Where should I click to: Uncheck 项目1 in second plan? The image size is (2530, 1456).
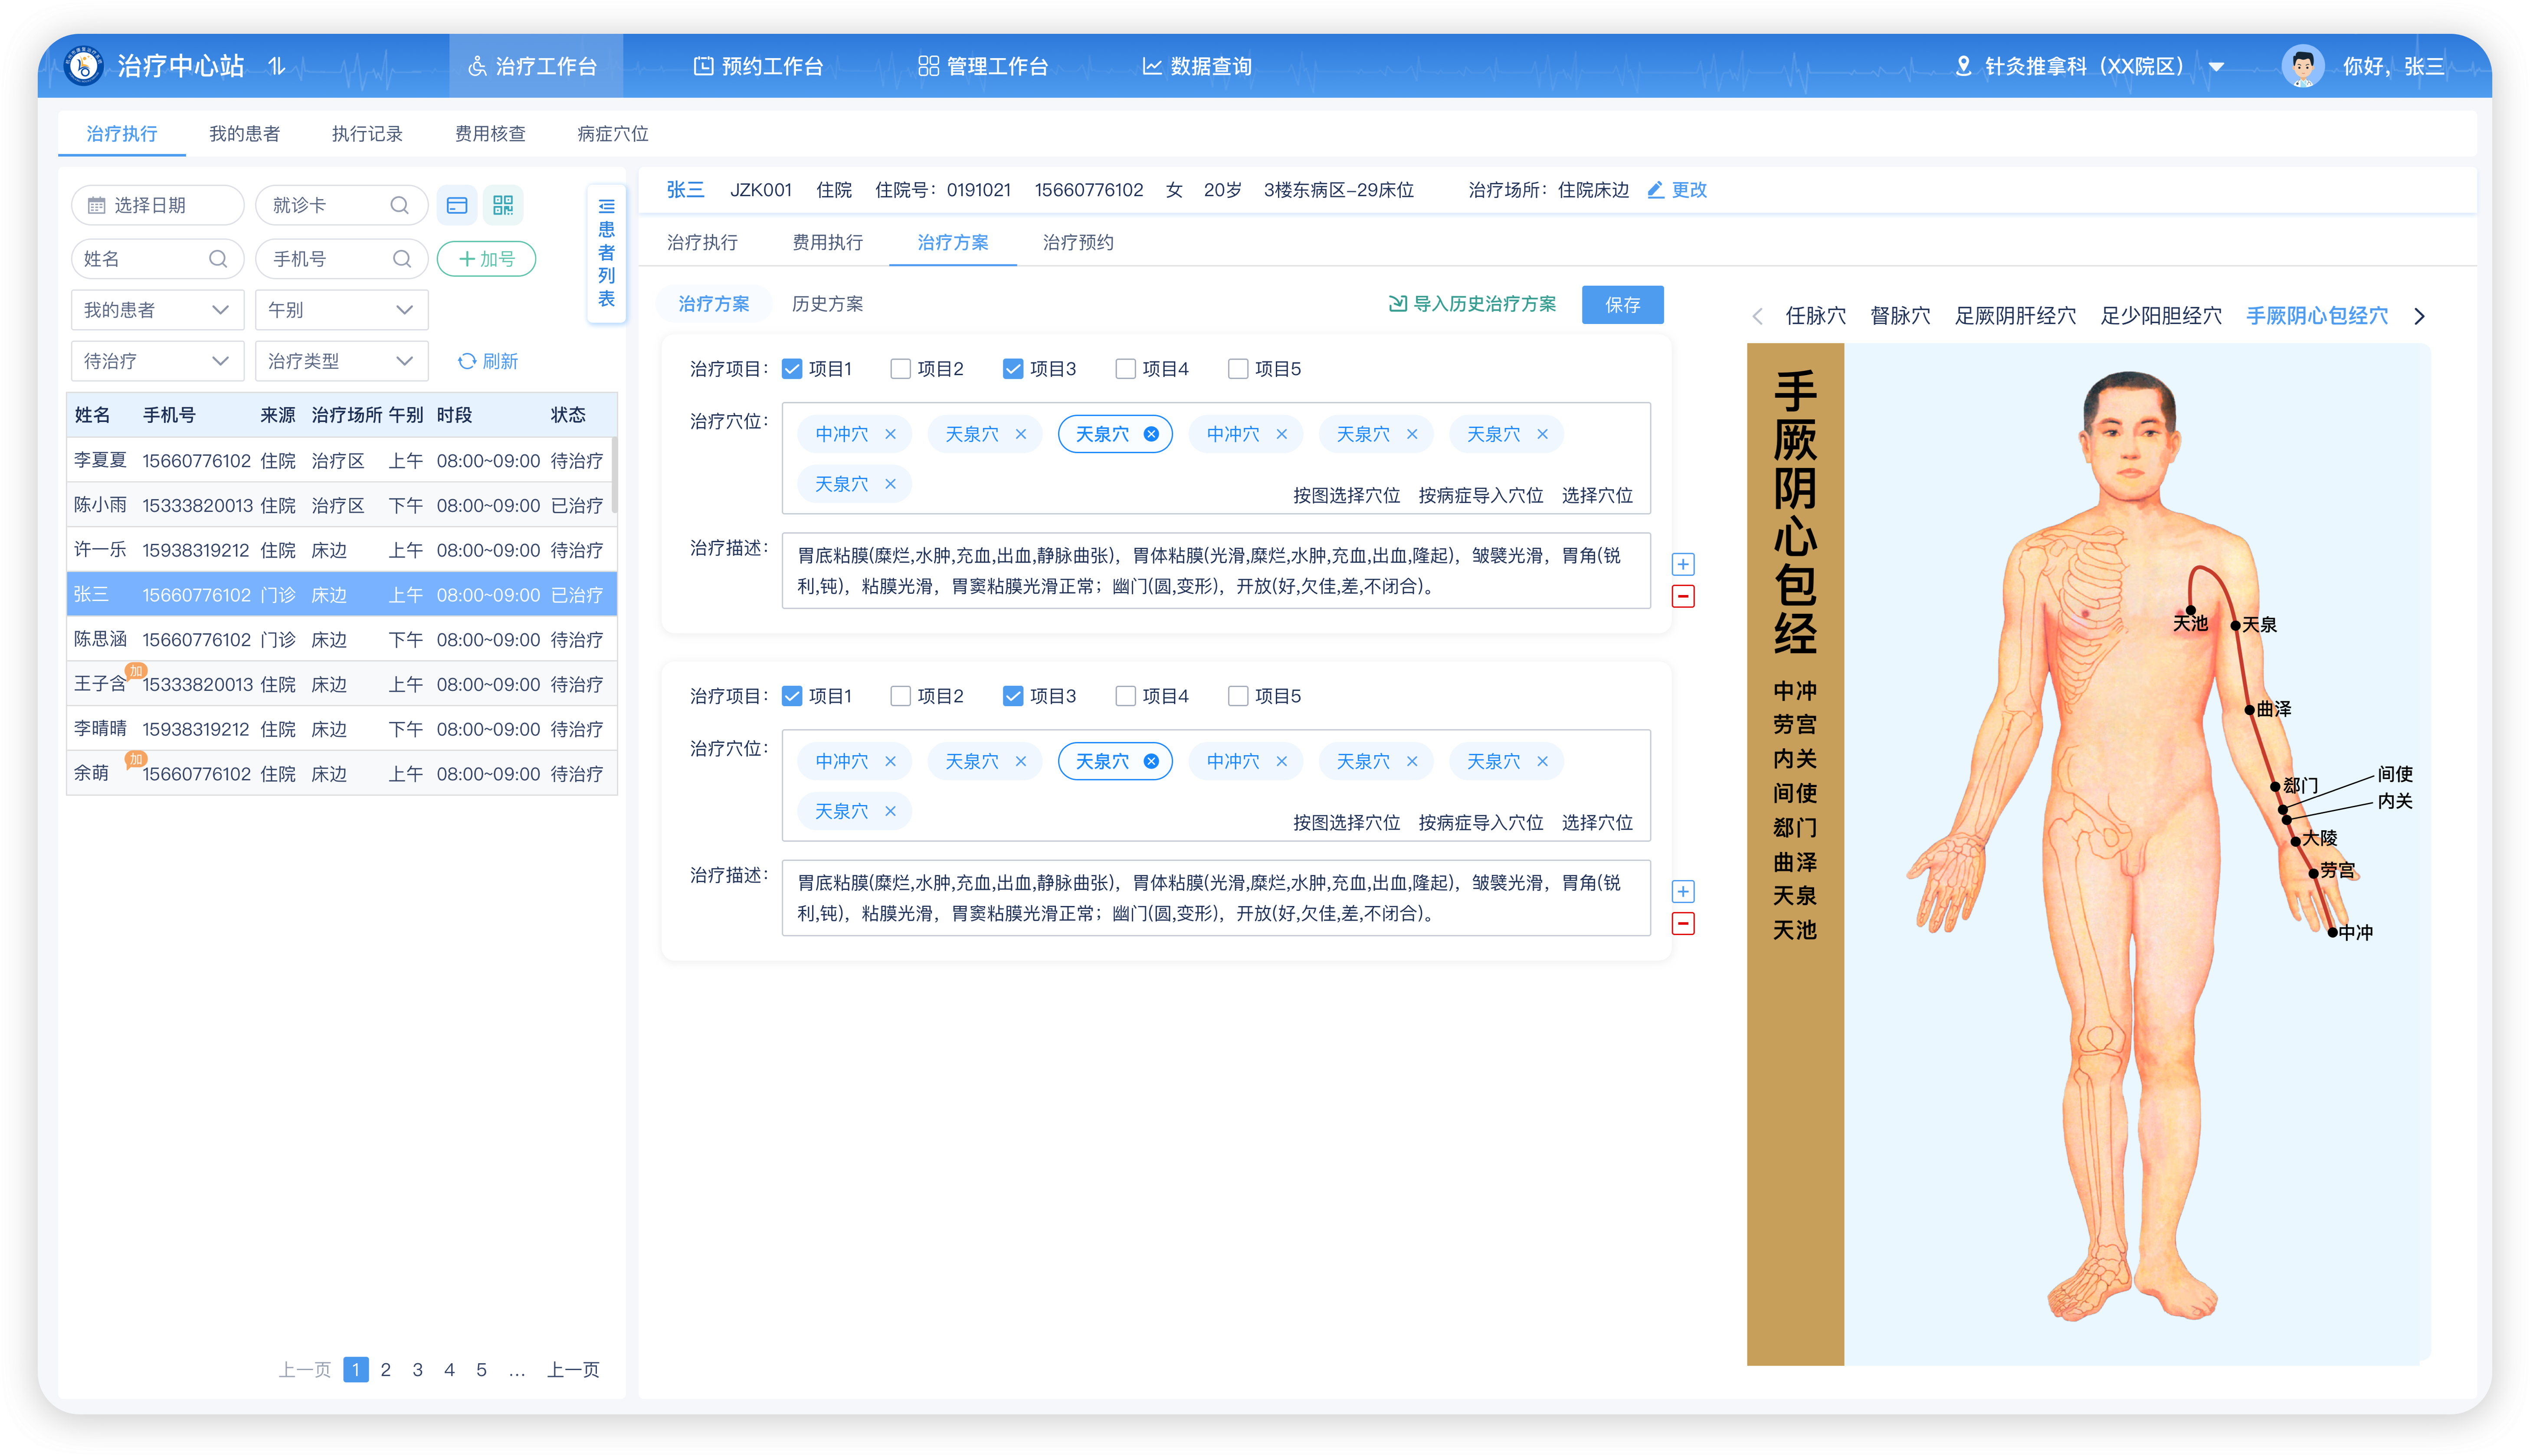(792, 696)
